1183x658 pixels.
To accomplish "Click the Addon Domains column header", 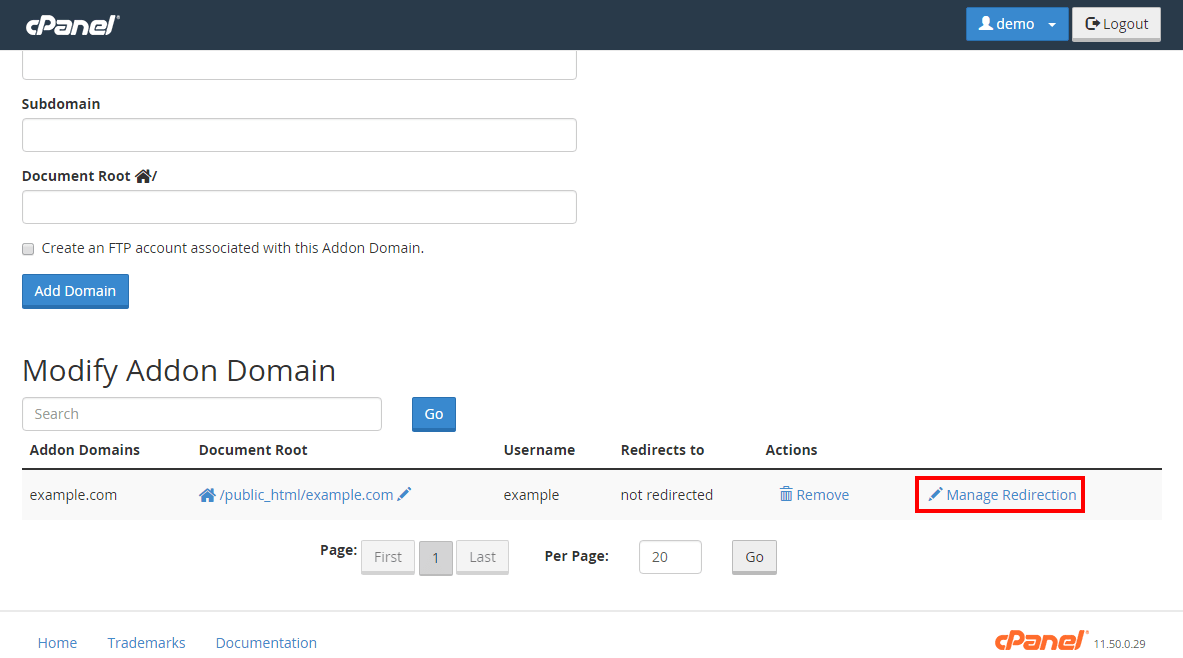I will [x=84, y=450].
